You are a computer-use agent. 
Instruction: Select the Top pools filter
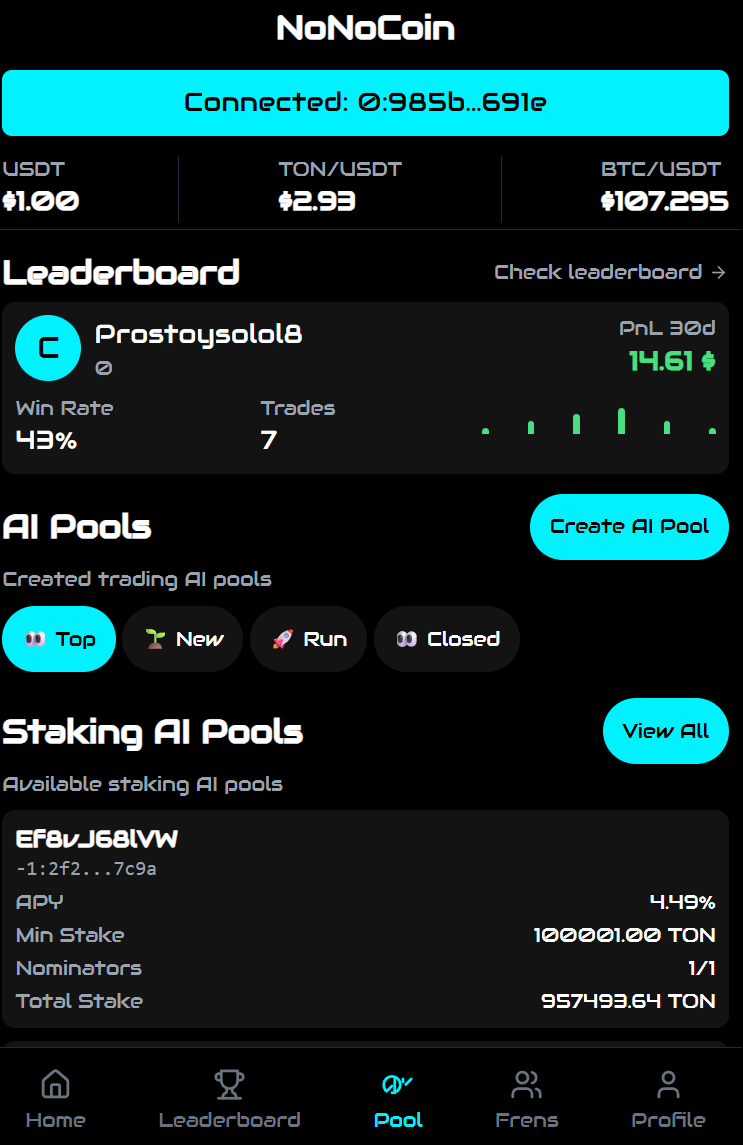[59, 639]
